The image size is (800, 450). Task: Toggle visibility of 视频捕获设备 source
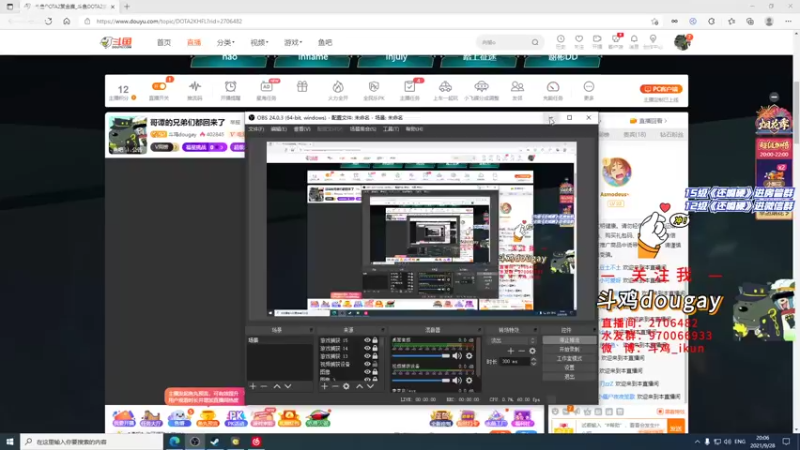pyautogui.click(x=367, y=364)
